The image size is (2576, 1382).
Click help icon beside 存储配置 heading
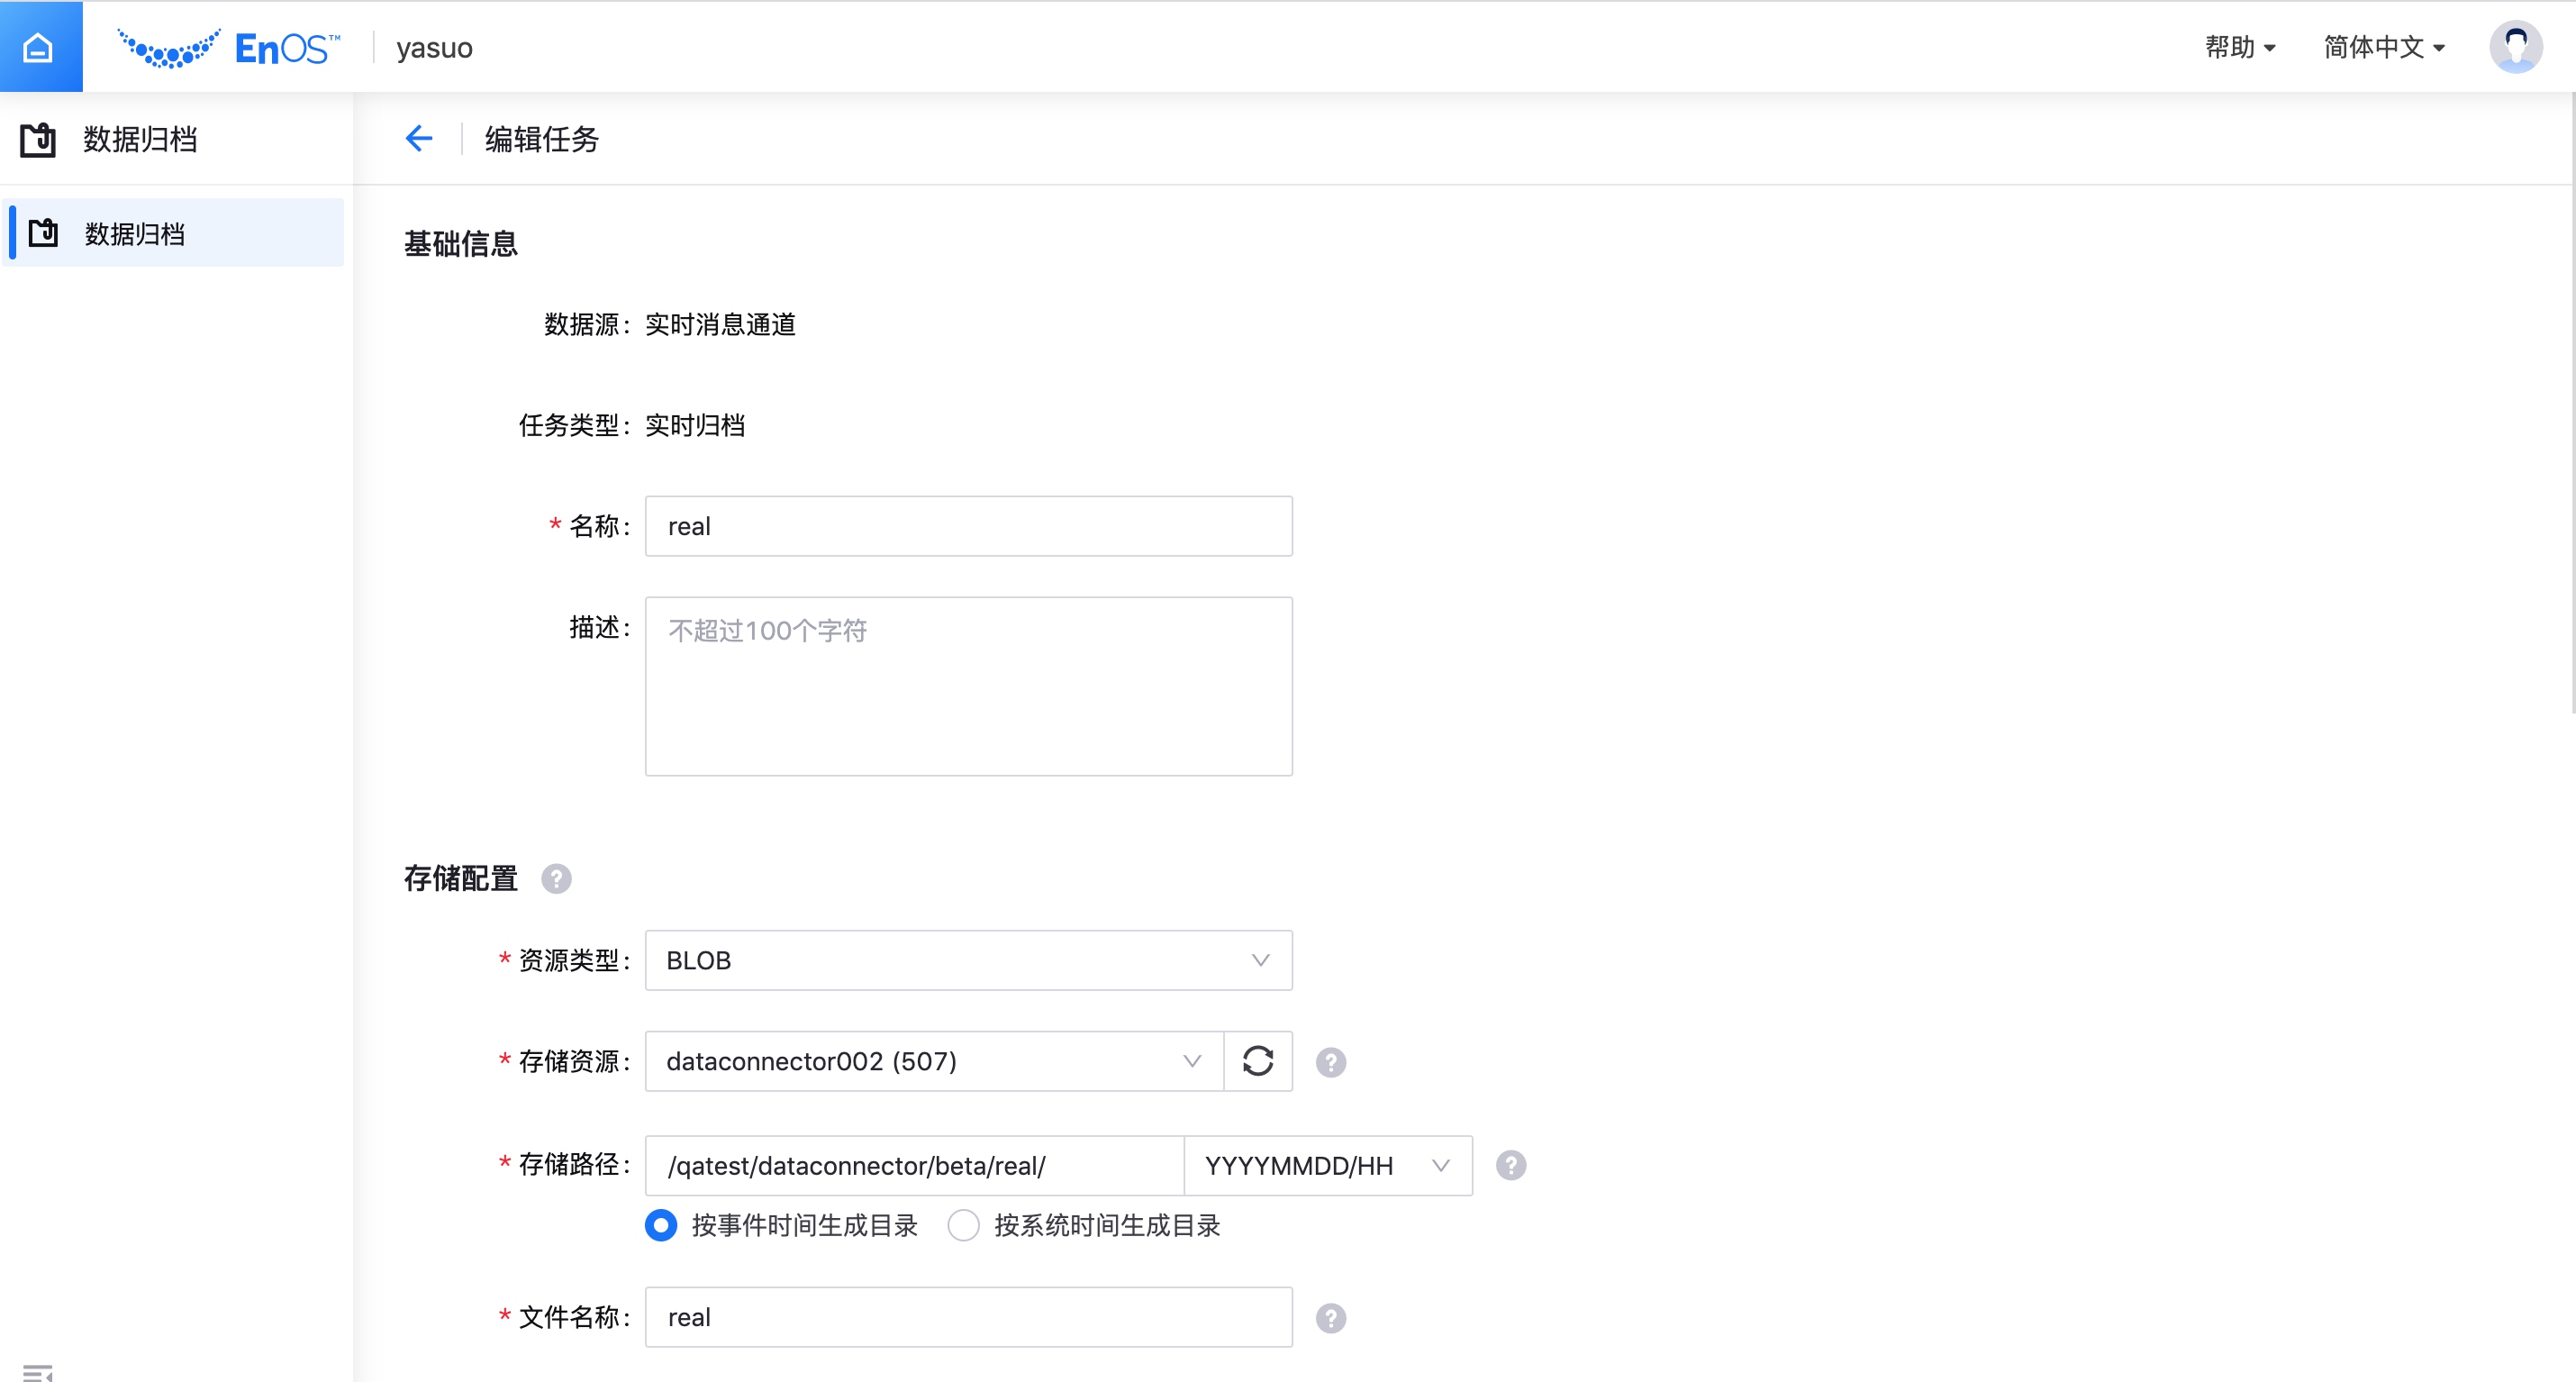[x=556, y=878]
